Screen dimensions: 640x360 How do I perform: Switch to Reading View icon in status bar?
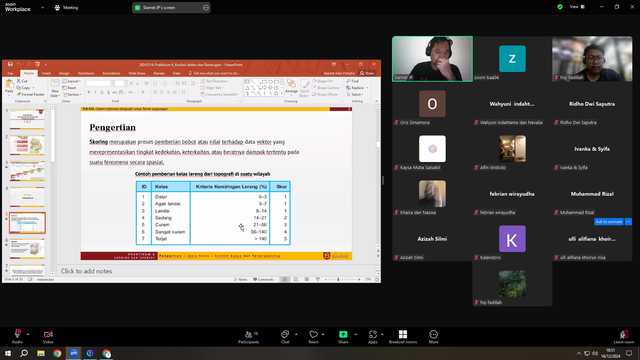pos(307,280)
